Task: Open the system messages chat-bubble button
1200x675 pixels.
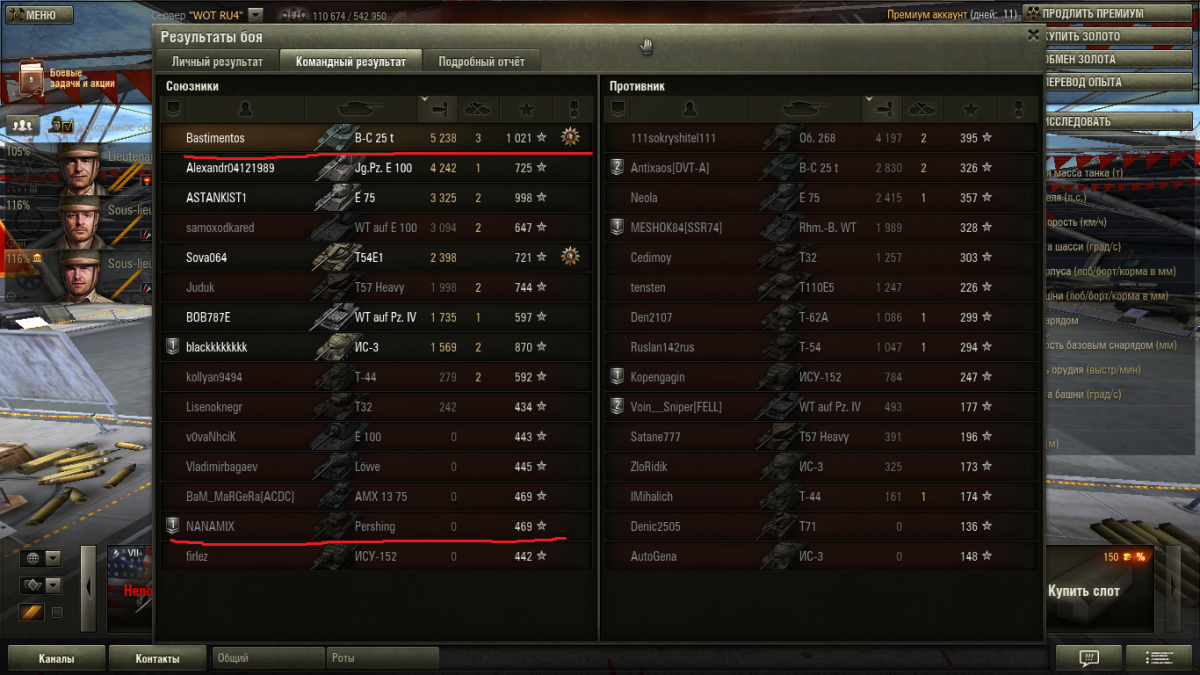Action: (1089, 658)
